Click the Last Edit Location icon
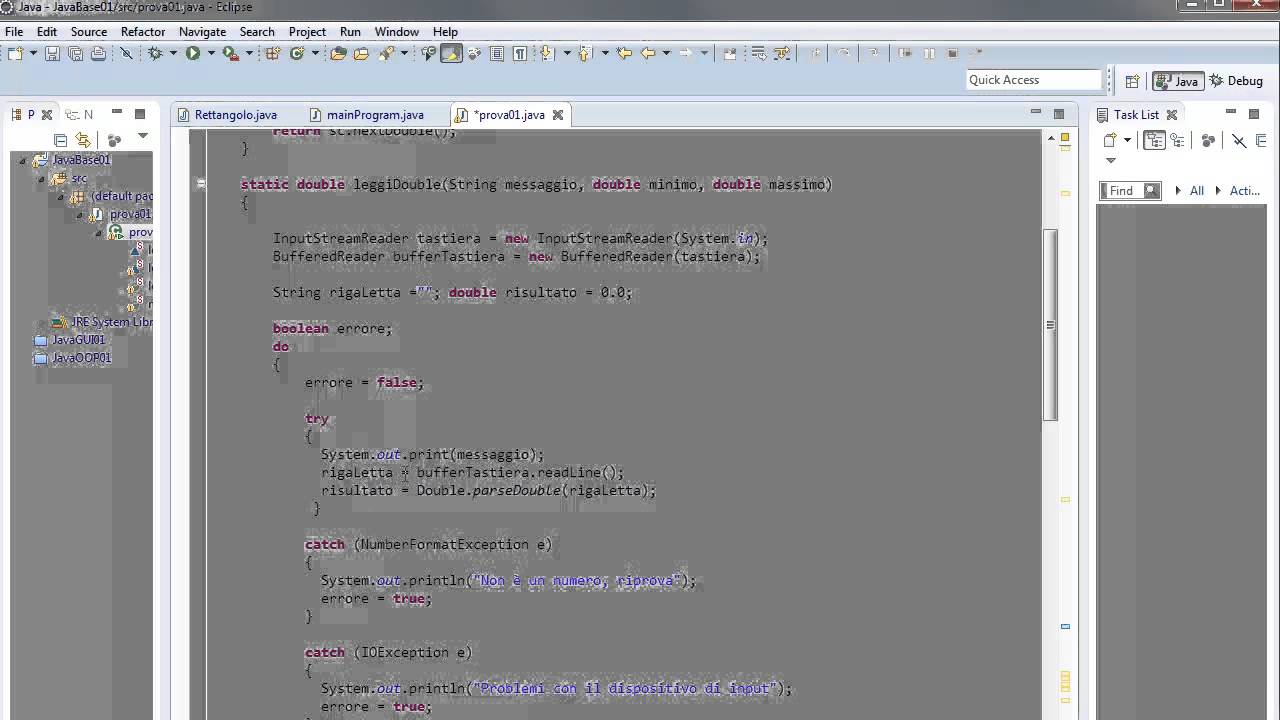This screenshot has height=720, width=1280. (624, 53)
